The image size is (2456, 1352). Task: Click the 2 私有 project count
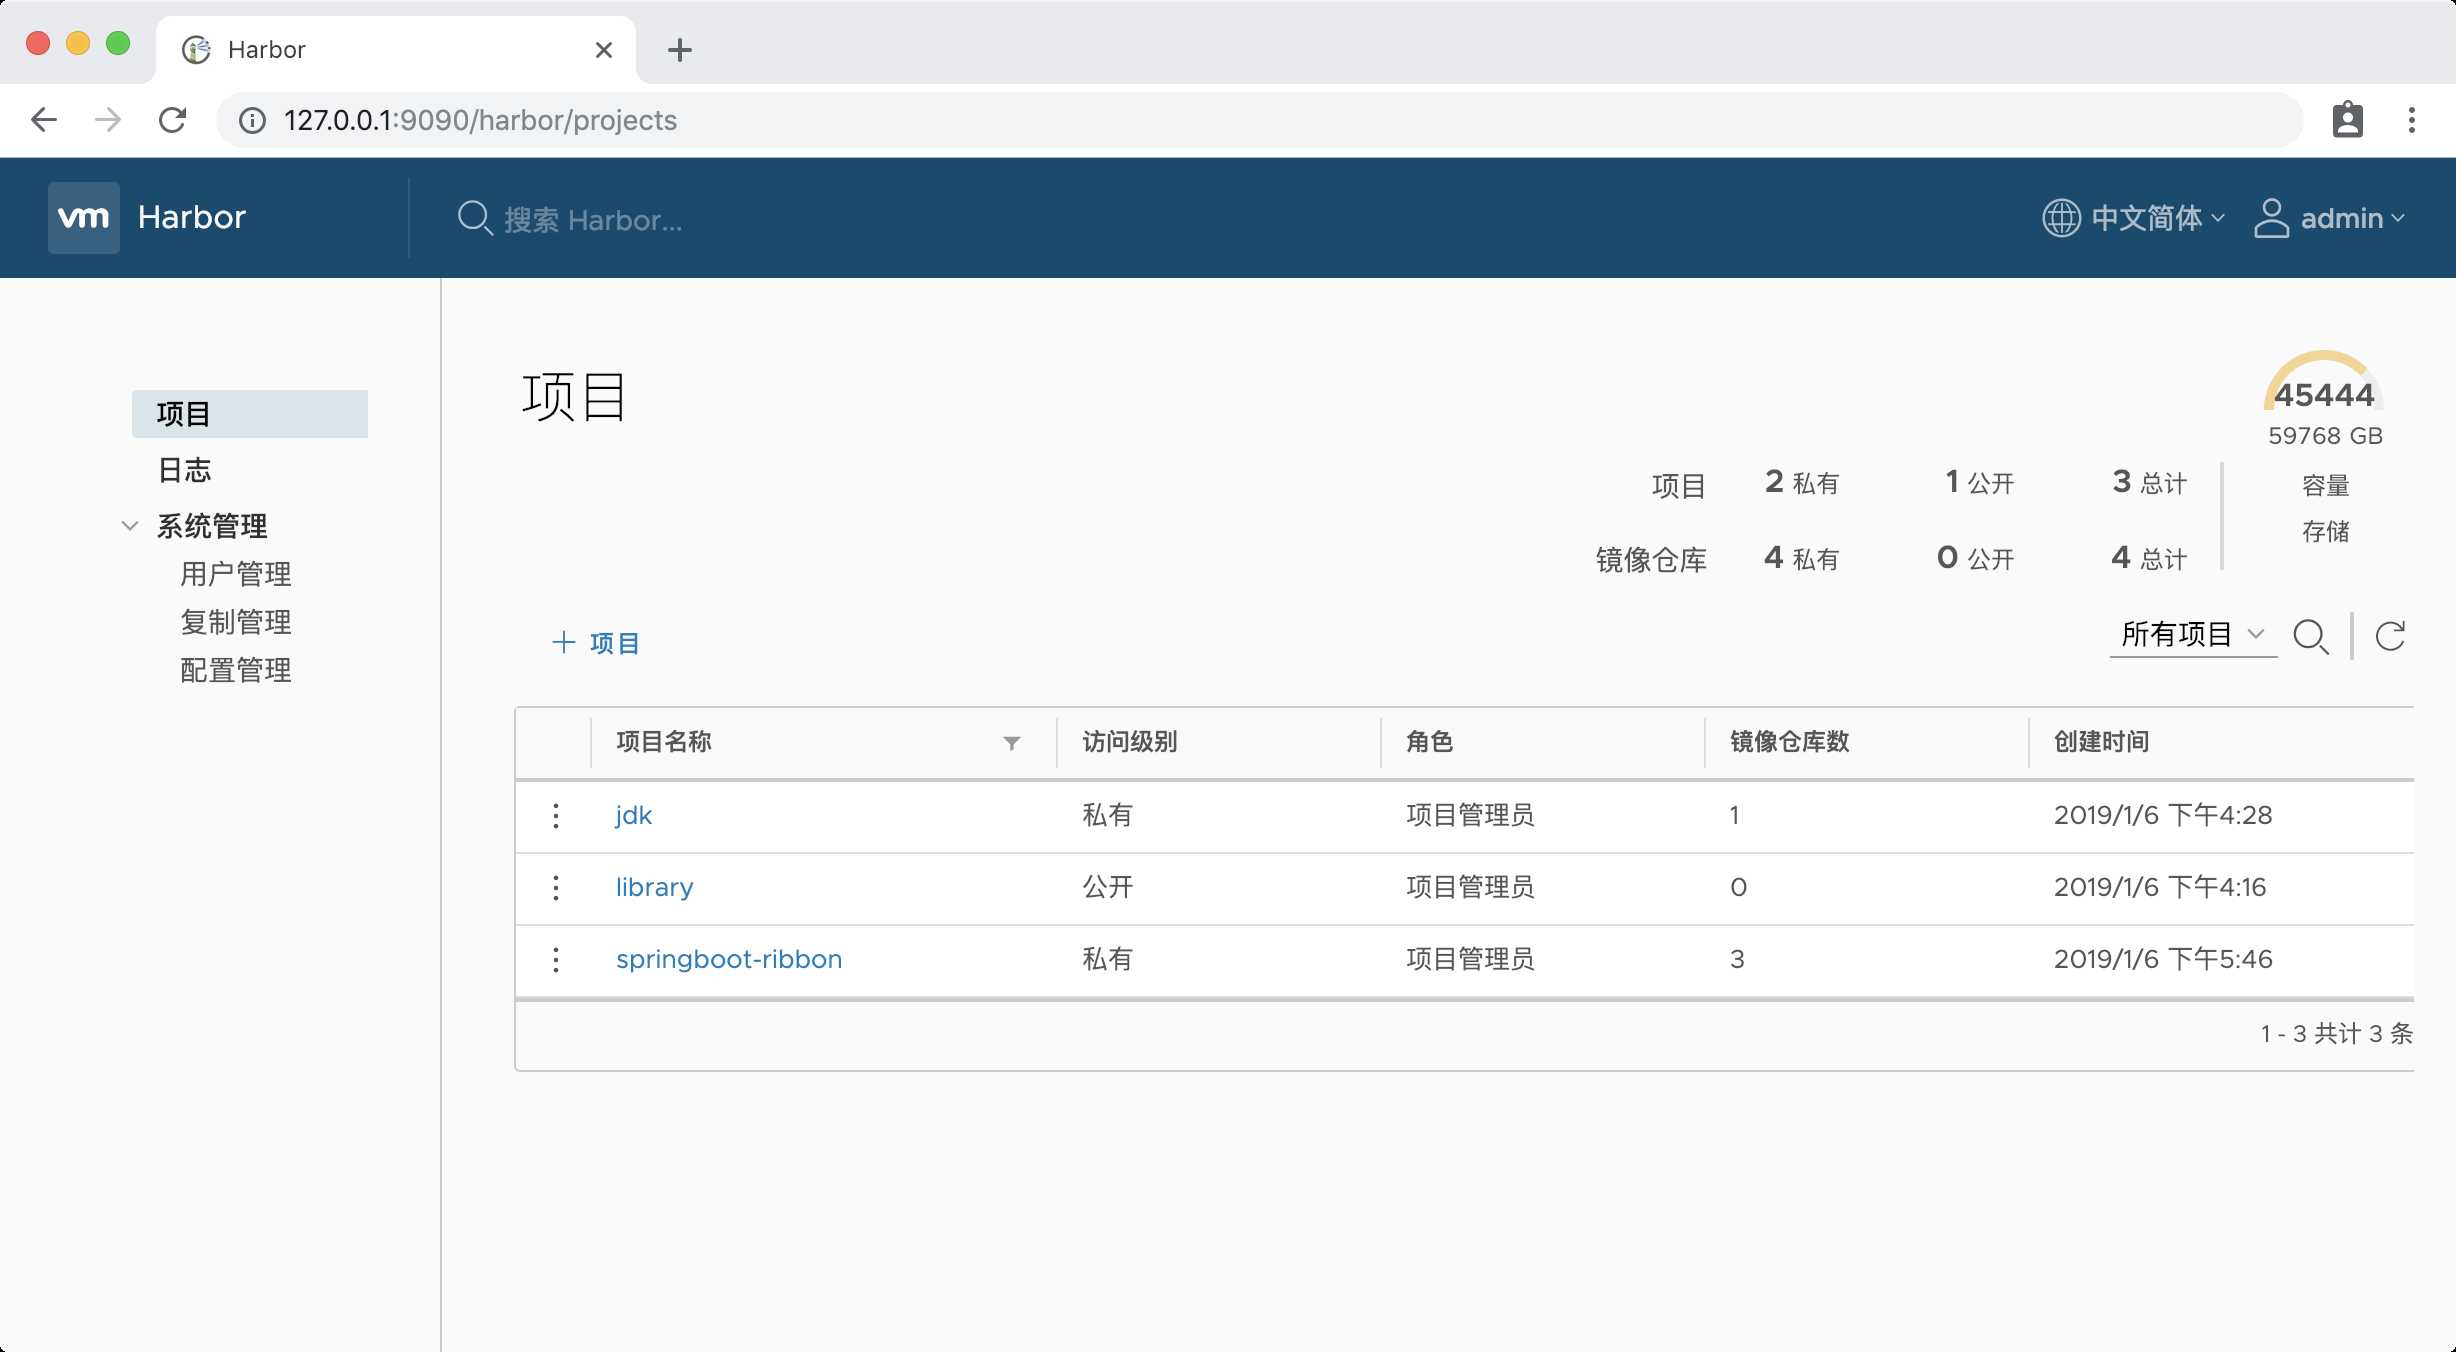coord(1802,482)
